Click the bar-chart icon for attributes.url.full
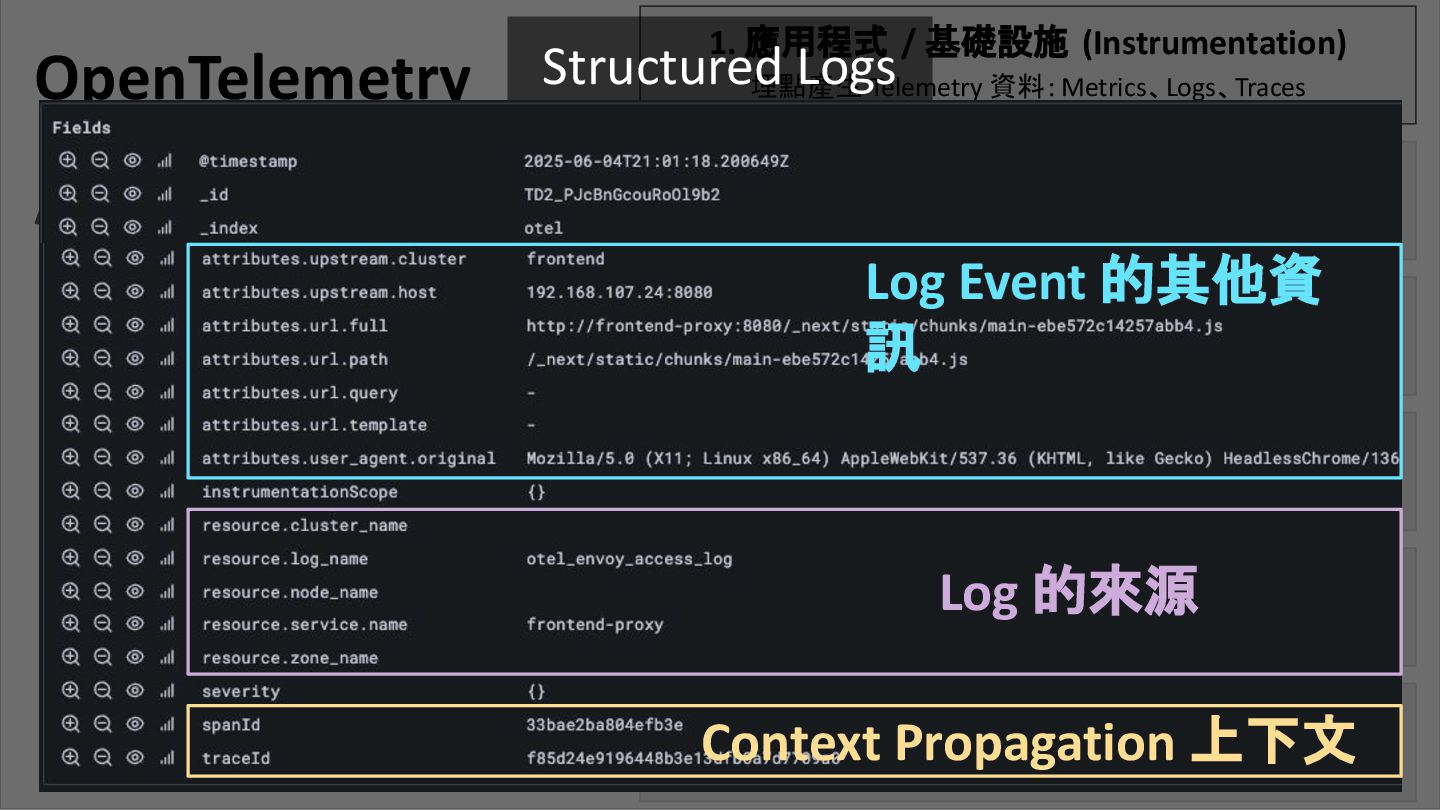1440x810 pixels. pyautogui.click(x=166, y=325)
